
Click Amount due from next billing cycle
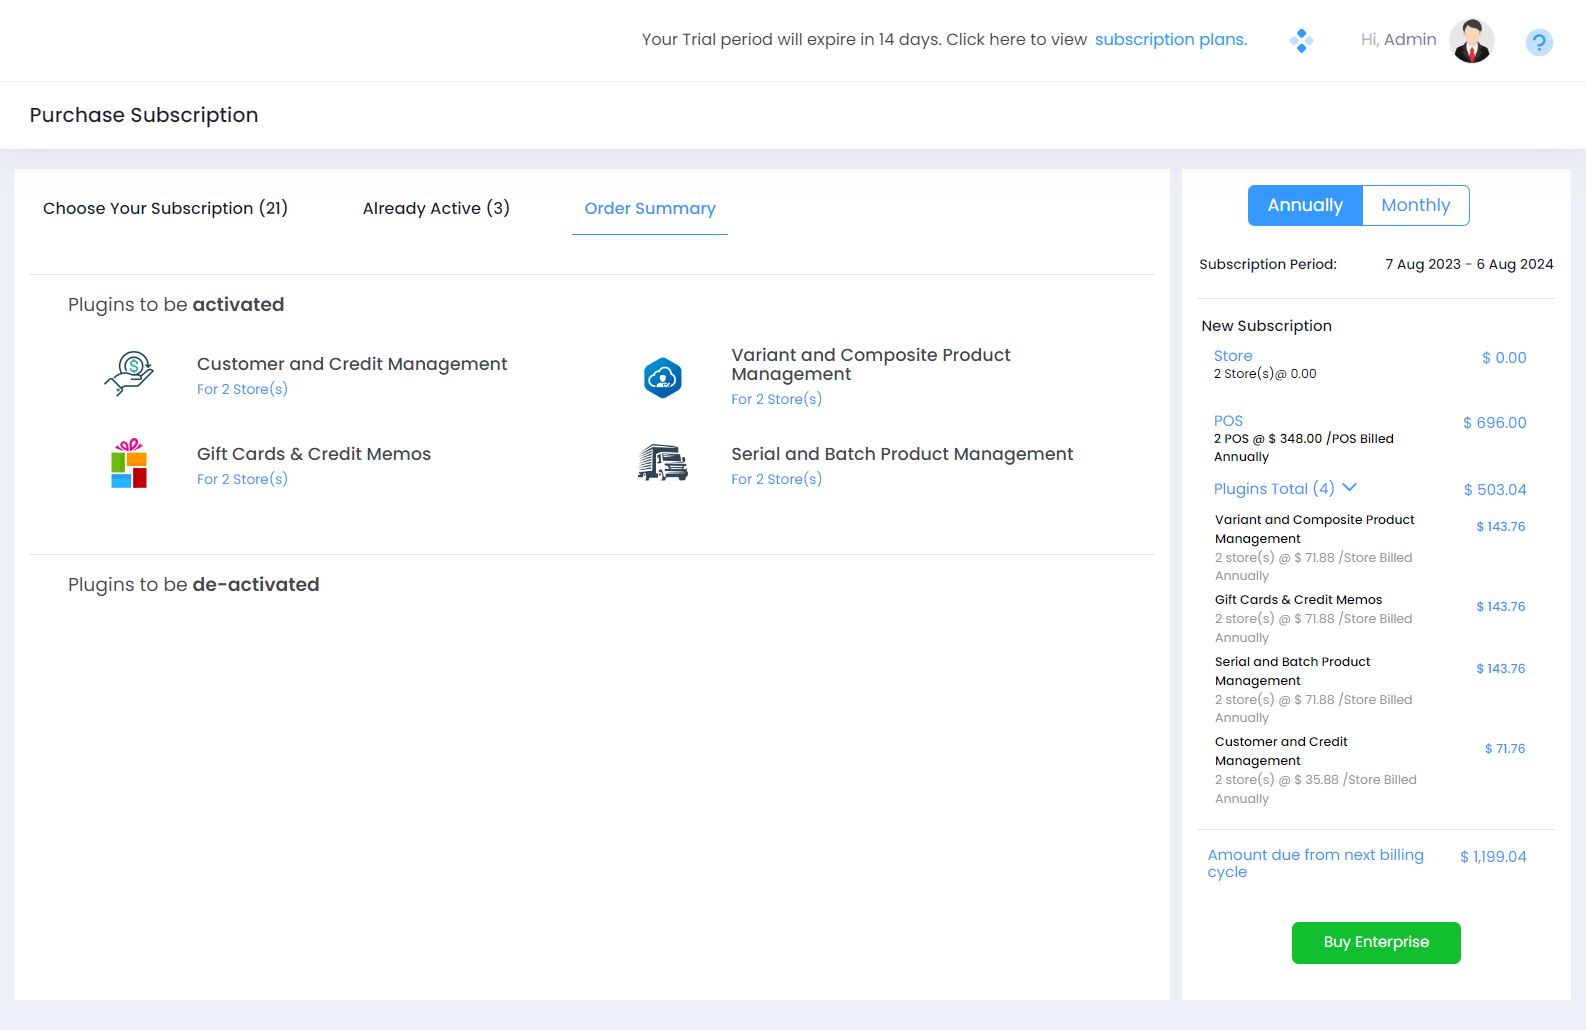(1314, 862)
